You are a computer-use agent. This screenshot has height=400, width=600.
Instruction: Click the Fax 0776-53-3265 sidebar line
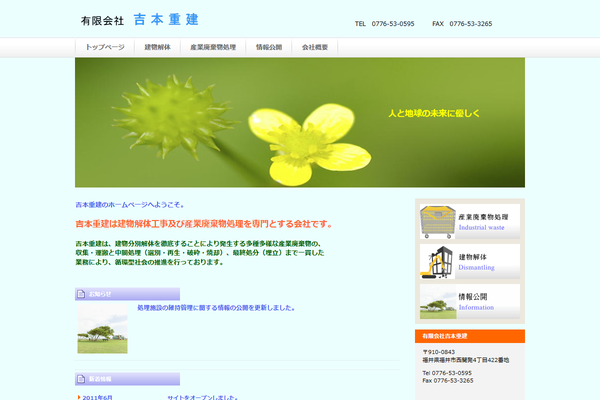pyautogui.click(x=448, y=380)
